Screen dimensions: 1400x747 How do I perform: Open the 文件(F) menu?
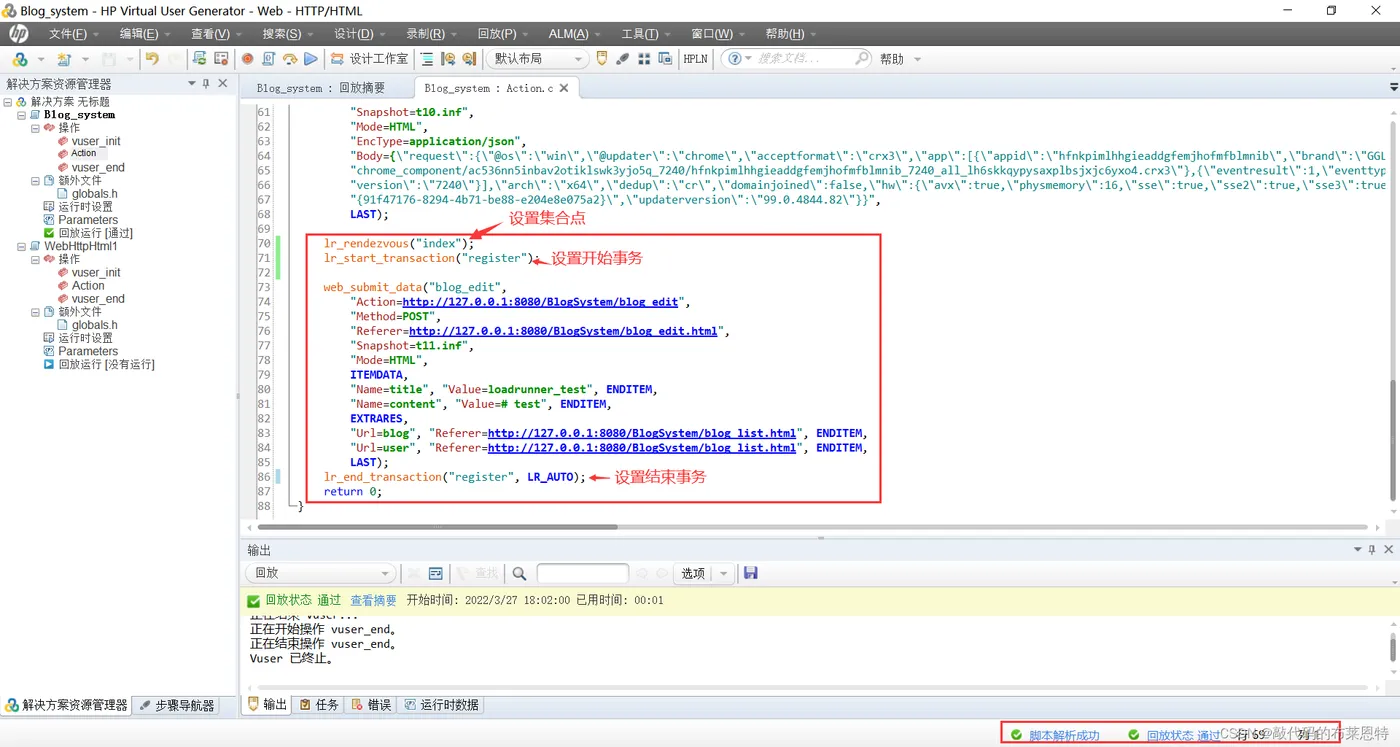coord(68,34)
